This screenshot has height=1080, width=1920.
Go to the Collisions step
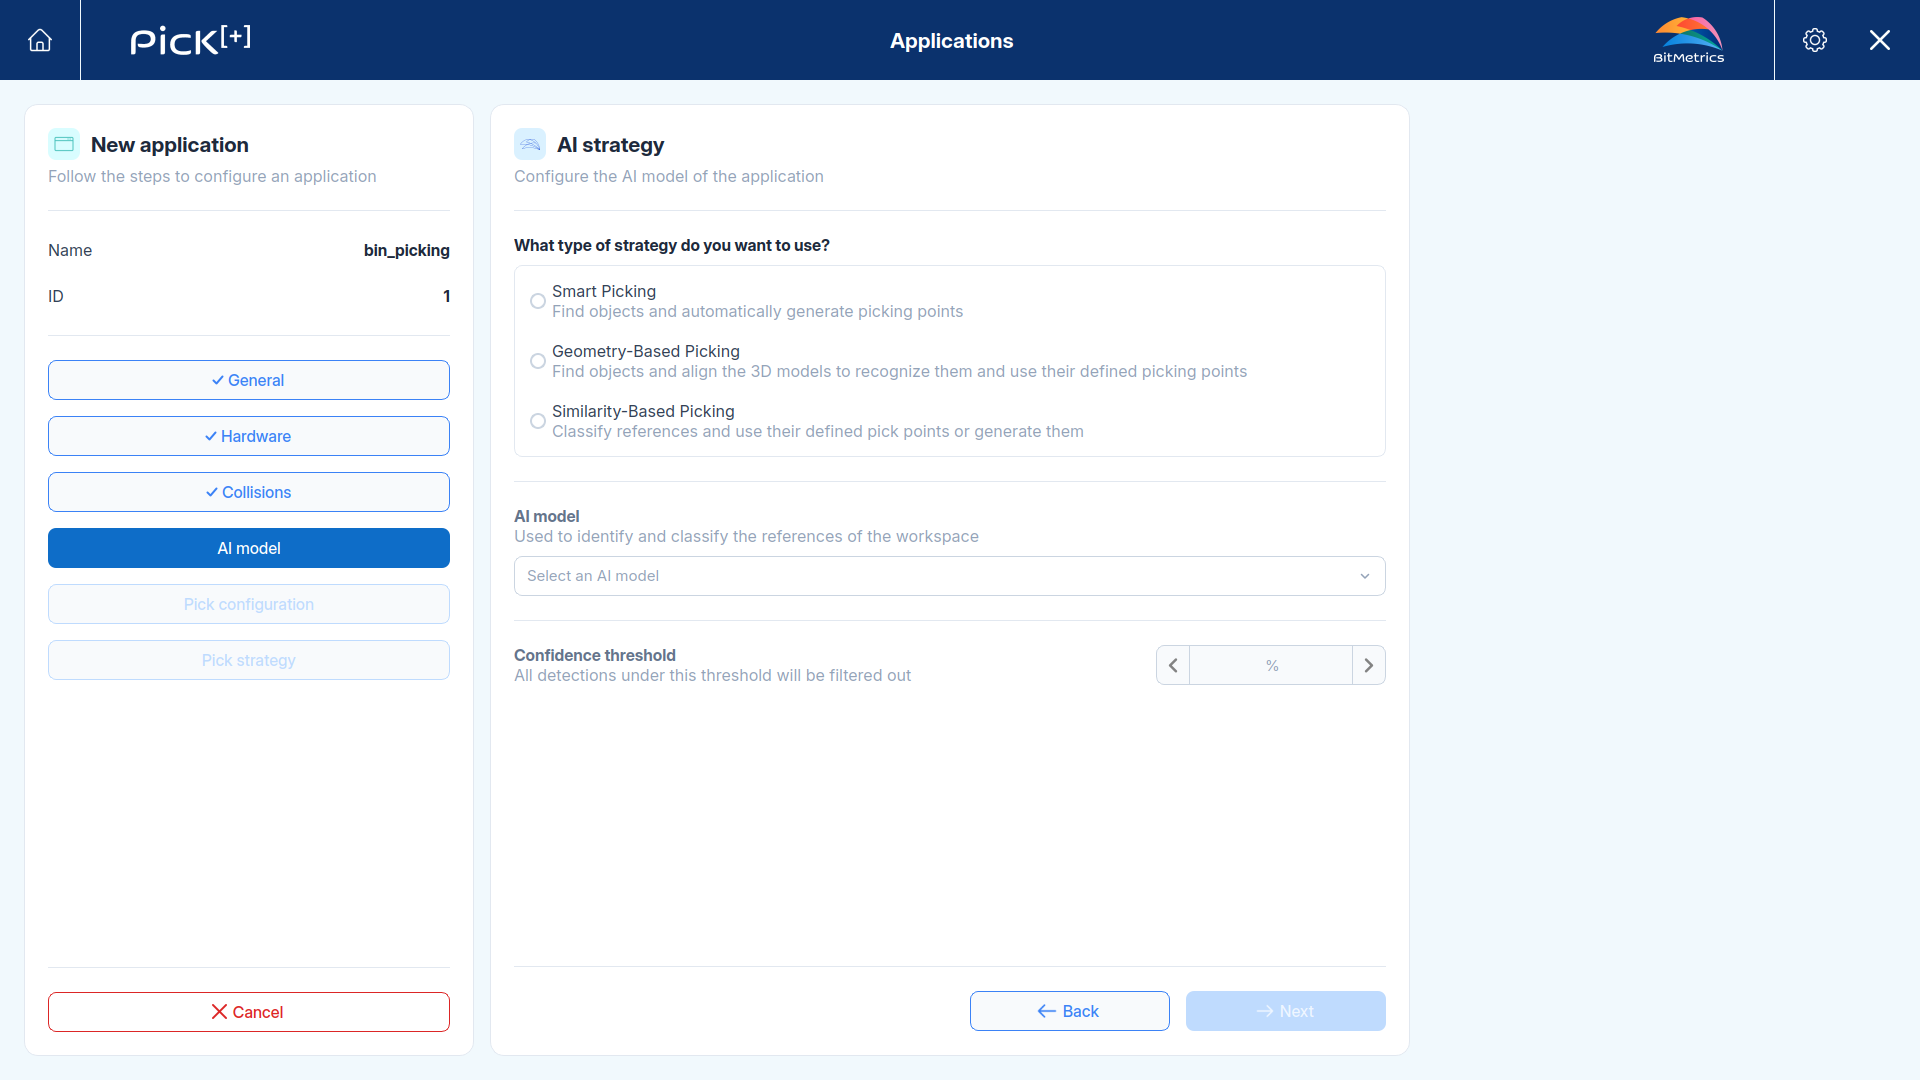249,492
